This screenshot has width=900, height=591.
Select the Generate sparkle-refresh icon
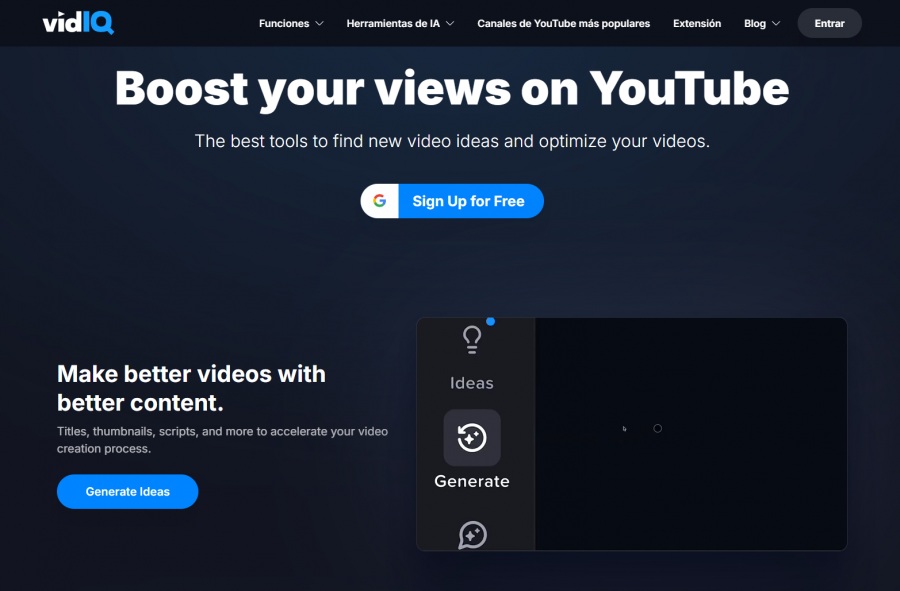[x=472, y=437]
